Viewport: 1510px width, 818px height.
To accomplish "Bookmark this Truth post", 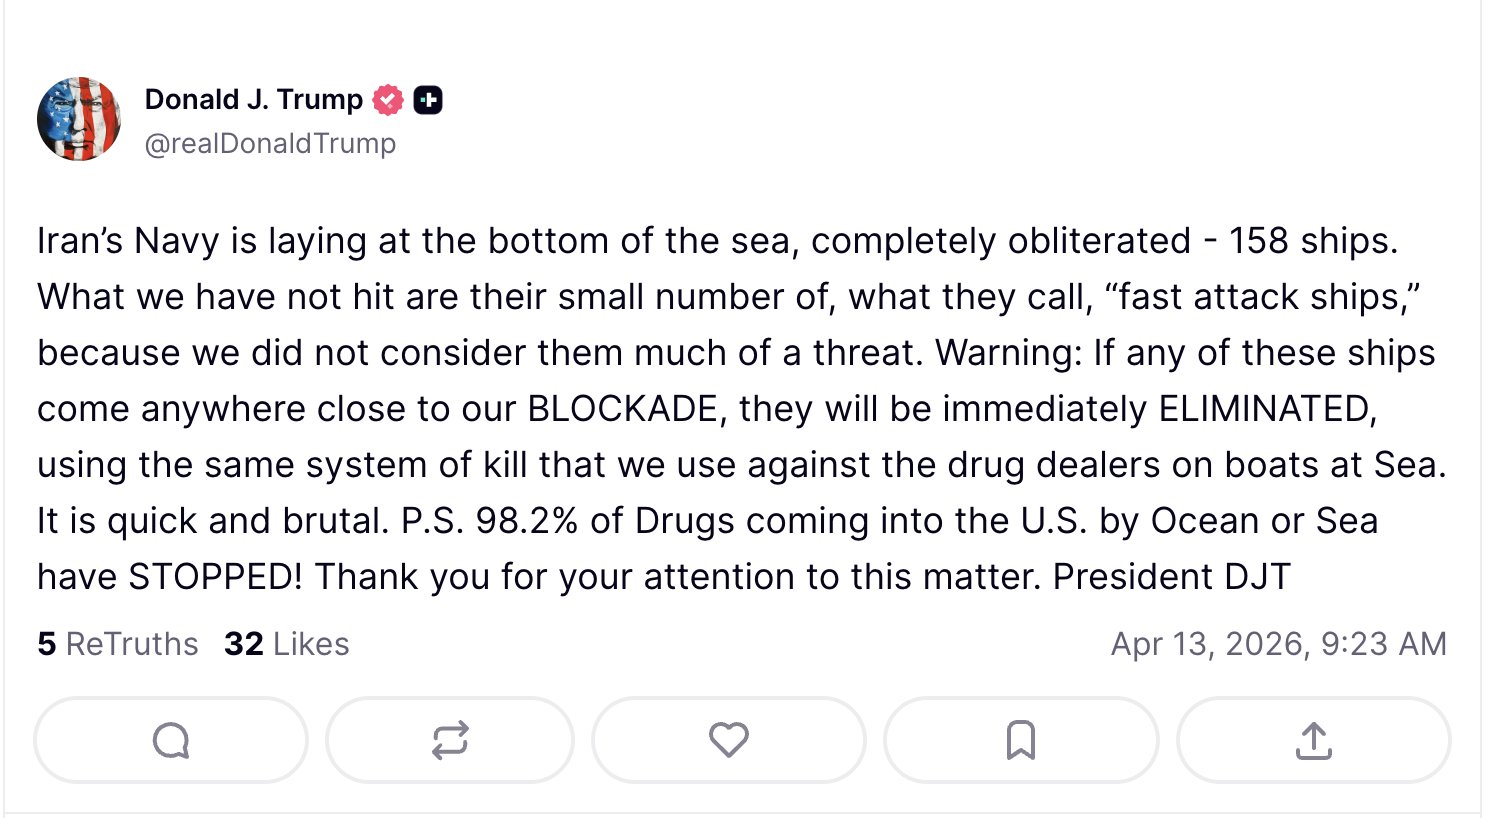I will 1020,741.
